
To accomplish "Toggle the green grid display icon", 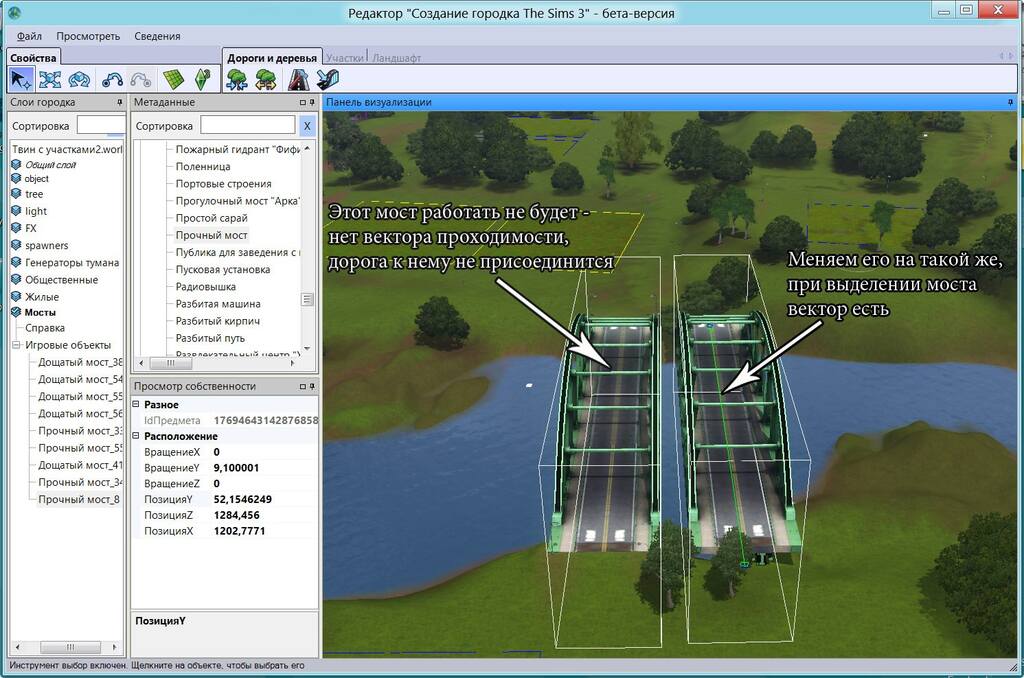I will pos(173,80).
